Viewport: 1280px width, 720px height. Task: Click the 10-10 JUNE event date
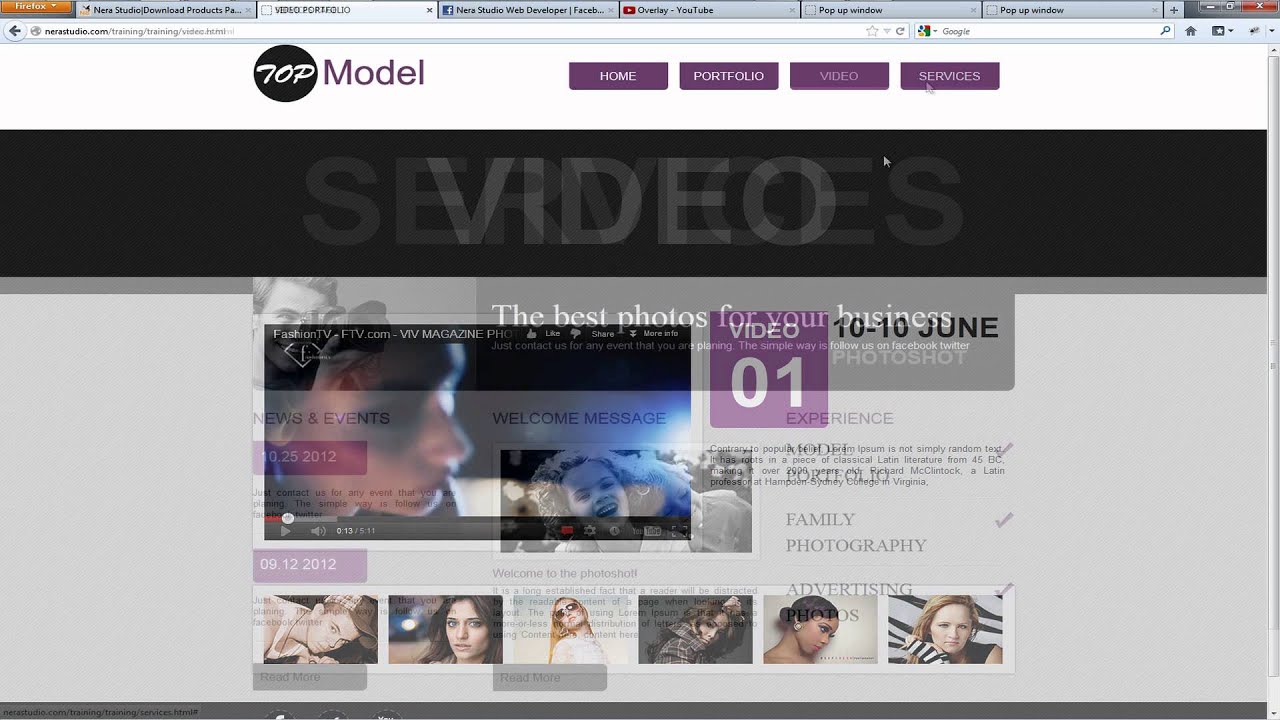(x=915, y=328)
